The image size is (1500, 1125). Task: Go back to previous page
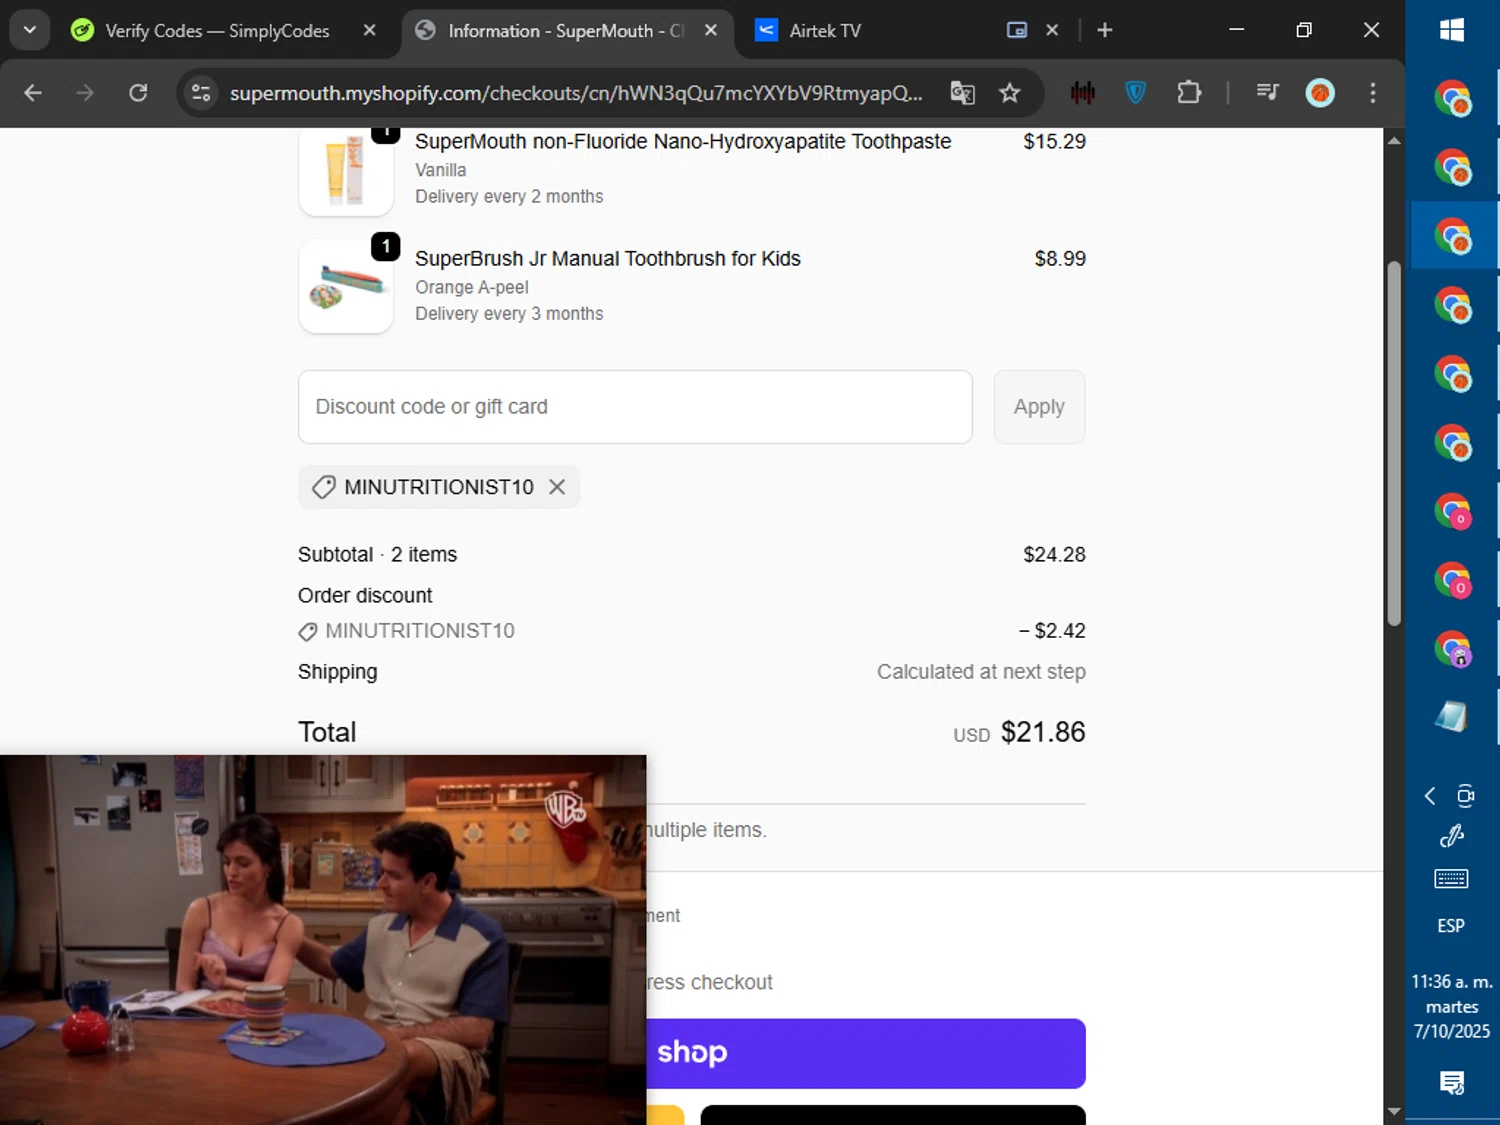pyautogui.click(x=33, y=93)
